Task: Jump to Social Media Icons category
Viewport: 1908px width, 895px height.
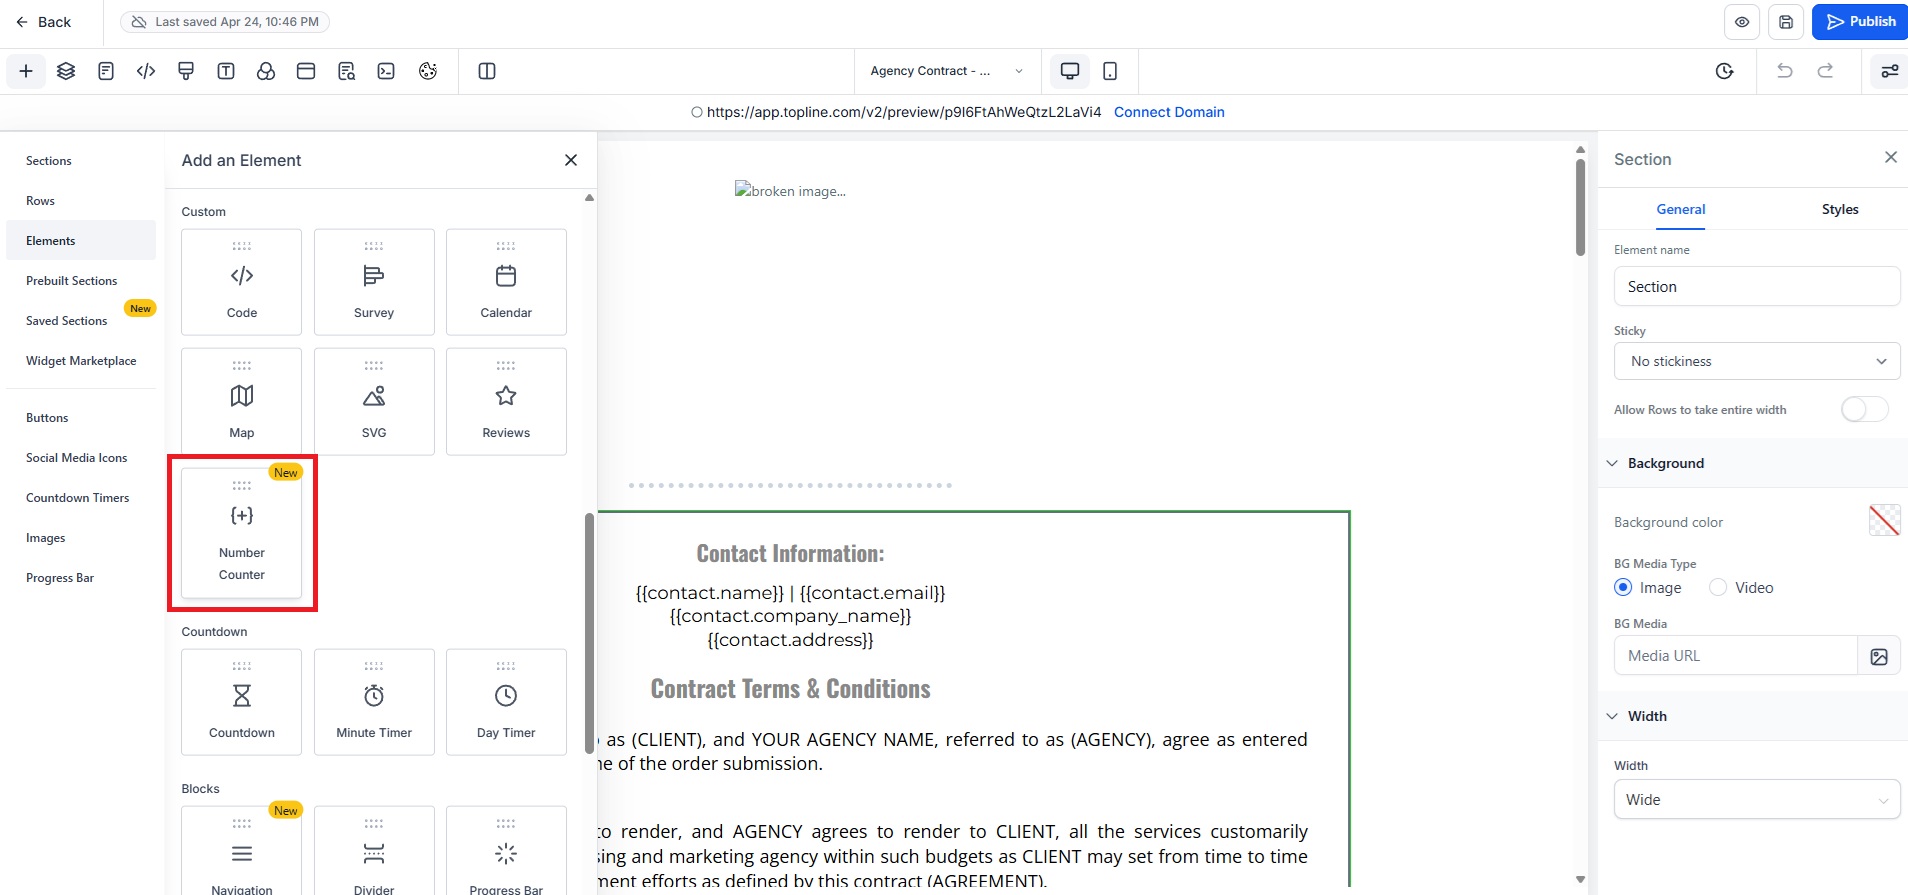Action: (76, 458)
